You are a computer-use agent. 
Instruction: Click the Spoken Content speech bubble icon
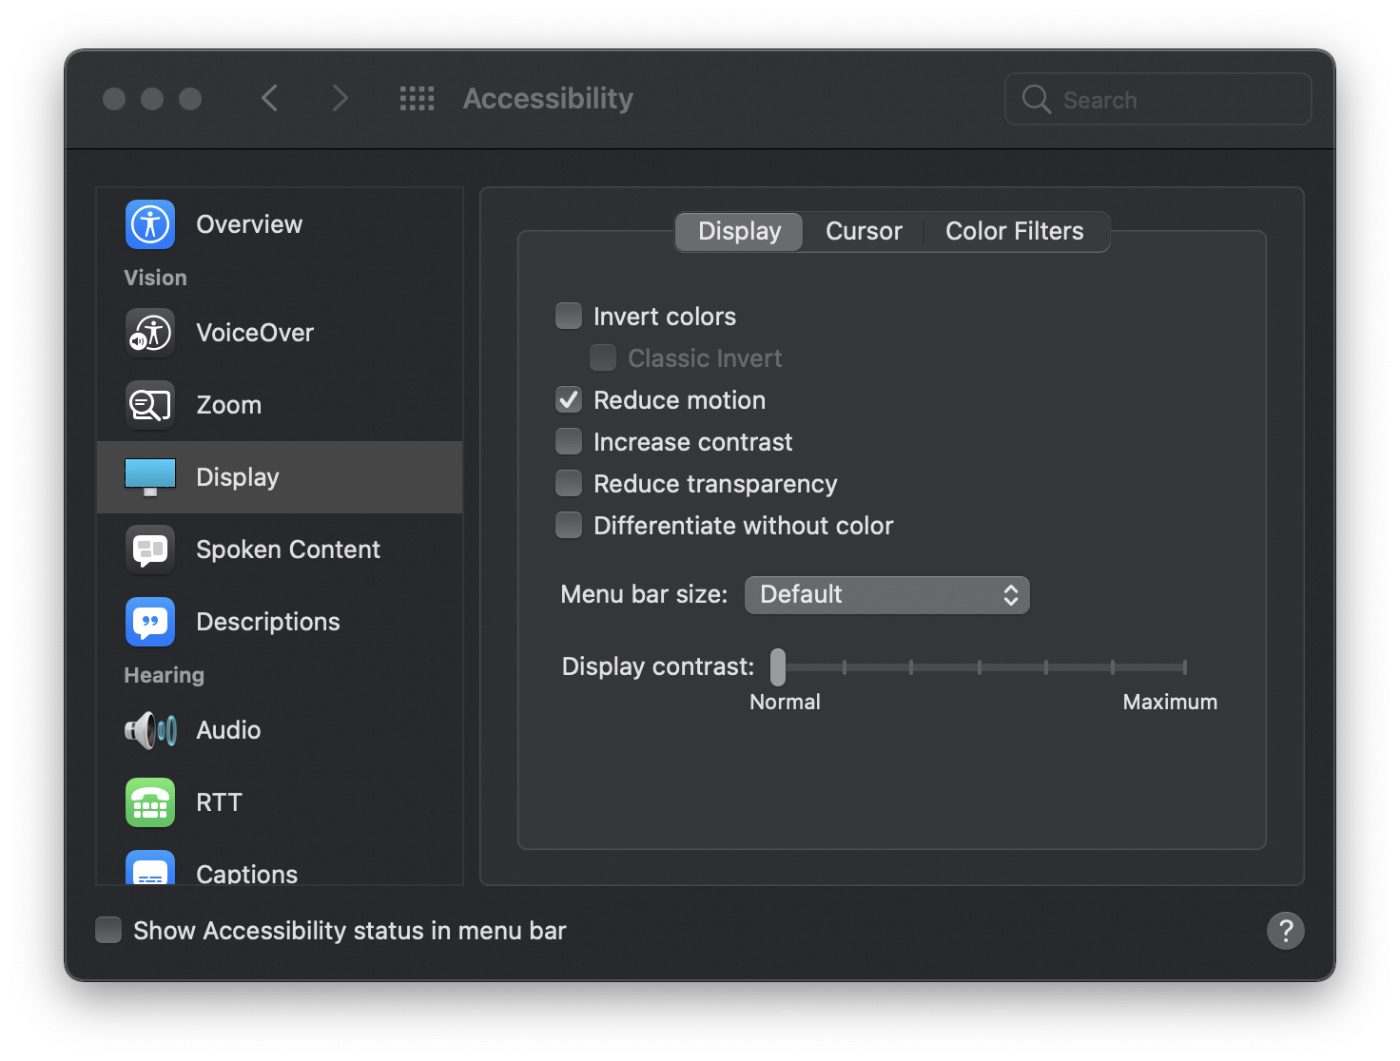point(150,549)
